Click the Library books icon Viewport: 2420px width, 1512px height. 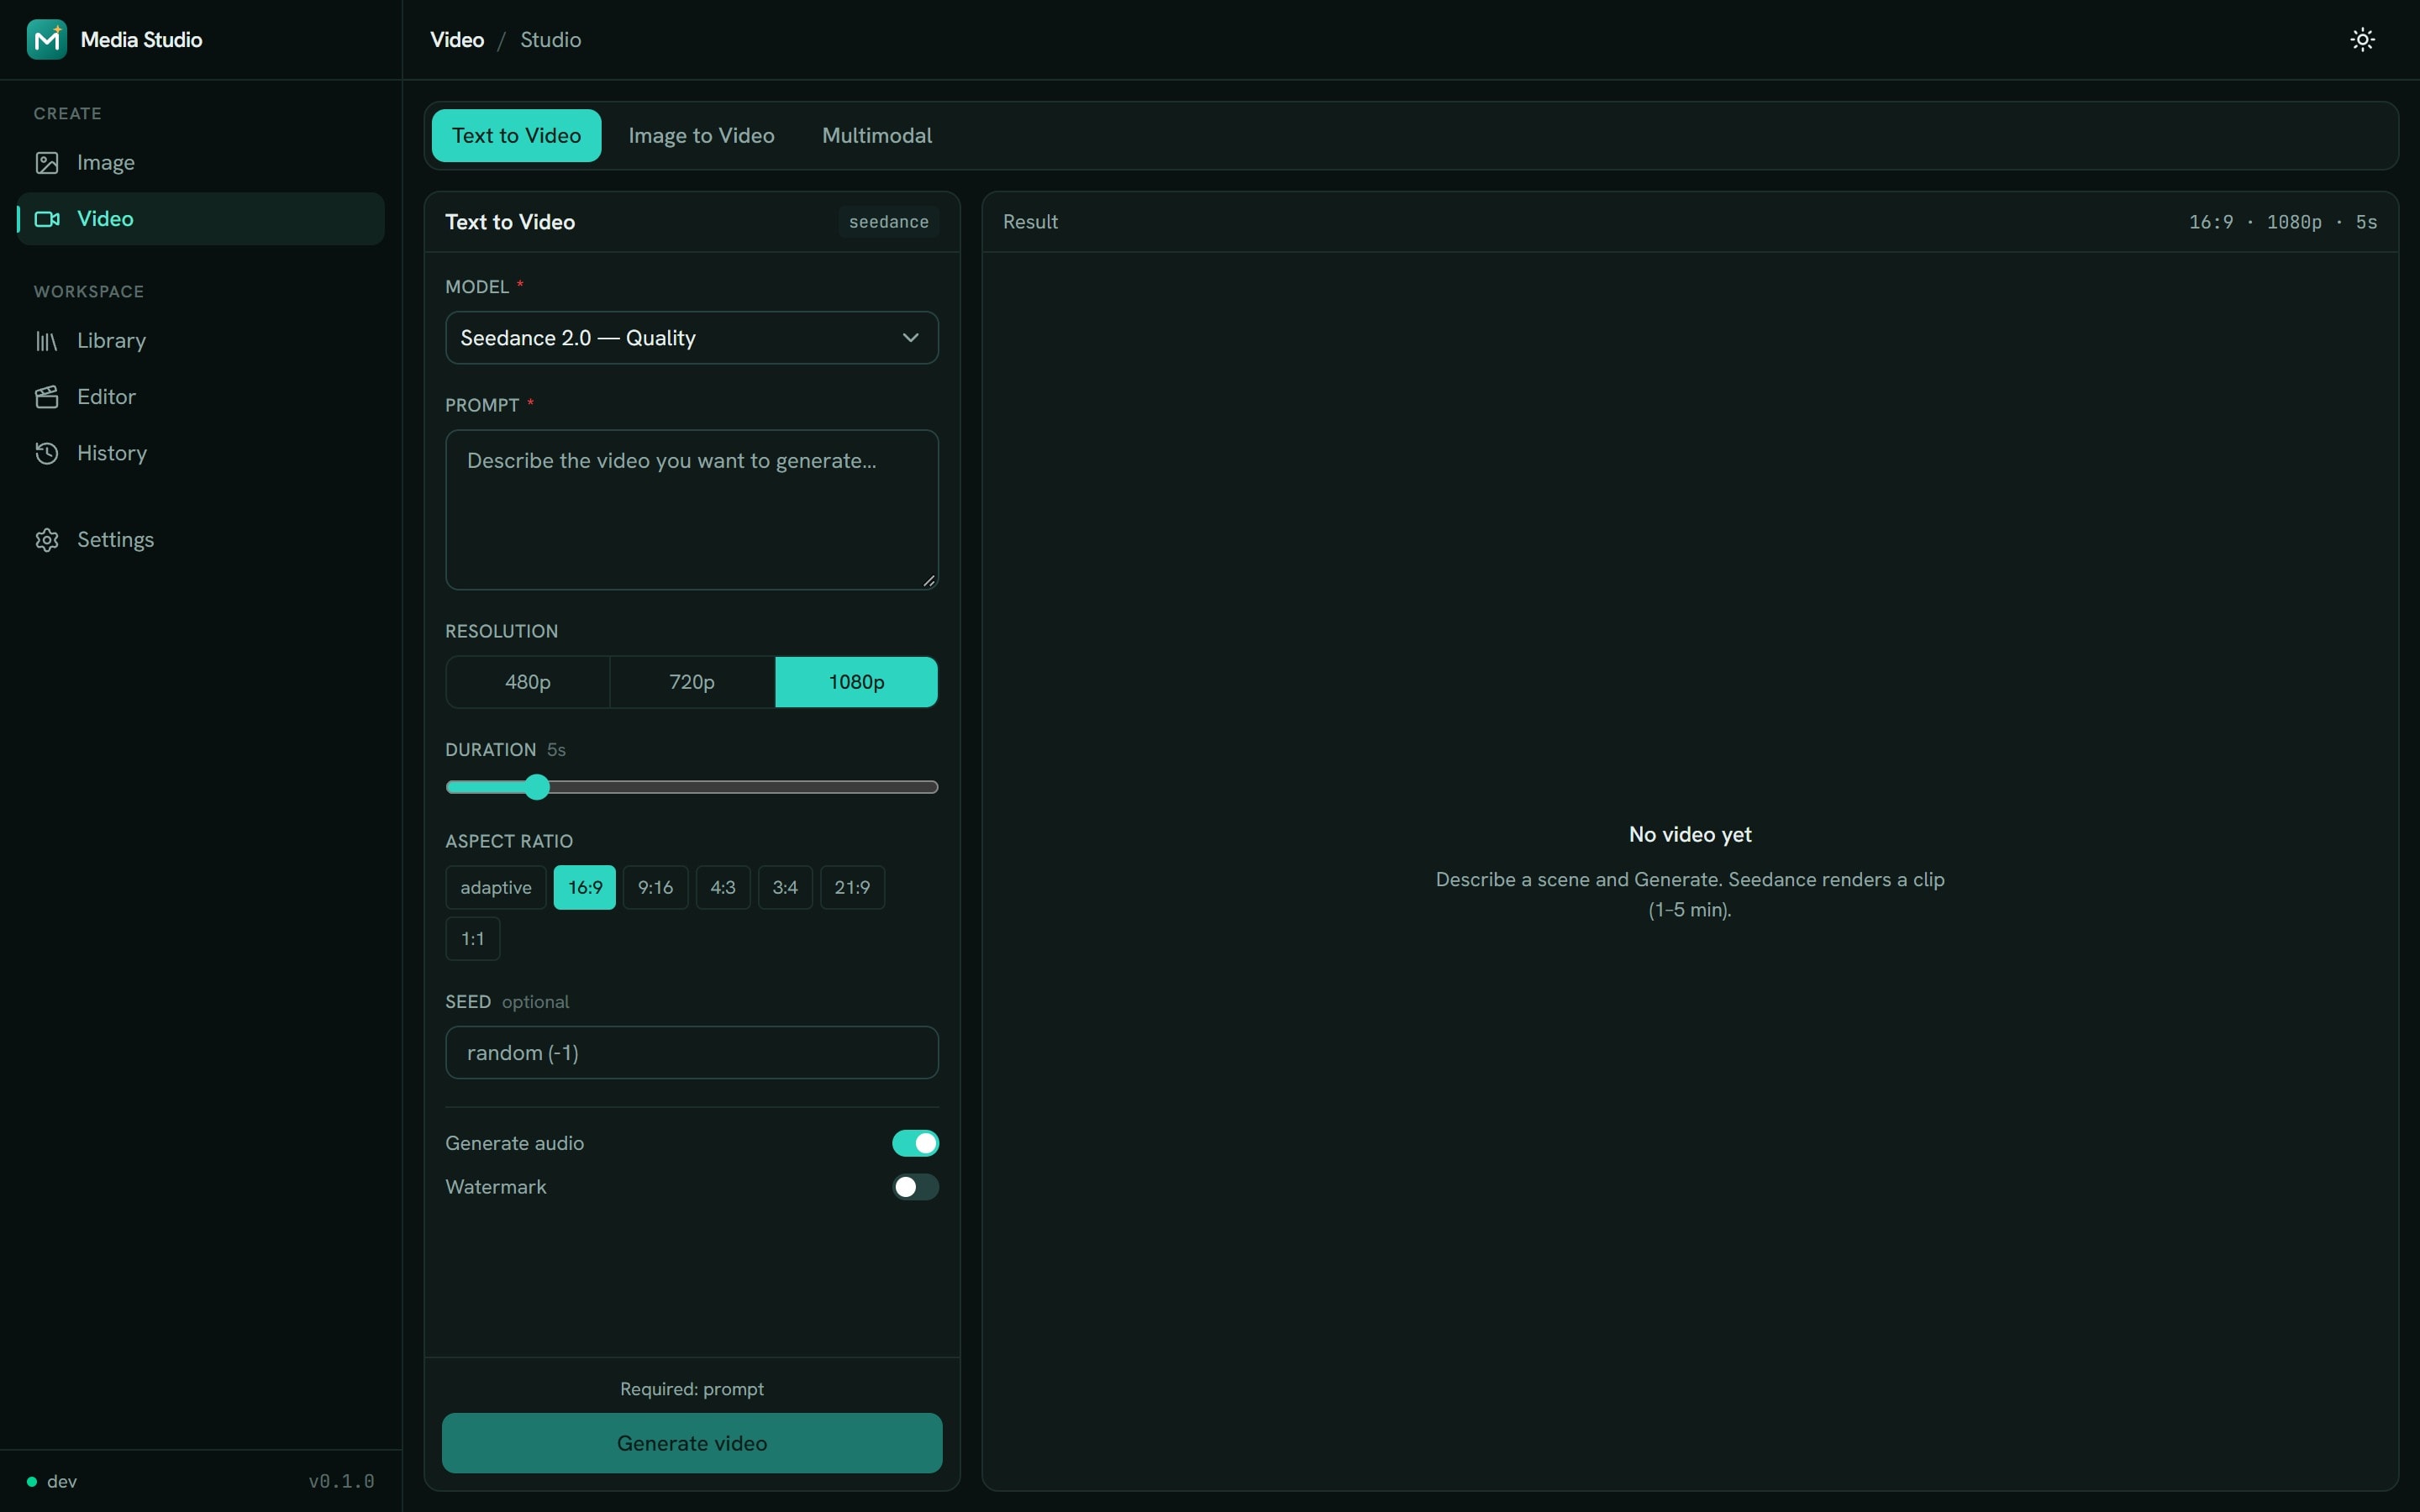(47, 341)
